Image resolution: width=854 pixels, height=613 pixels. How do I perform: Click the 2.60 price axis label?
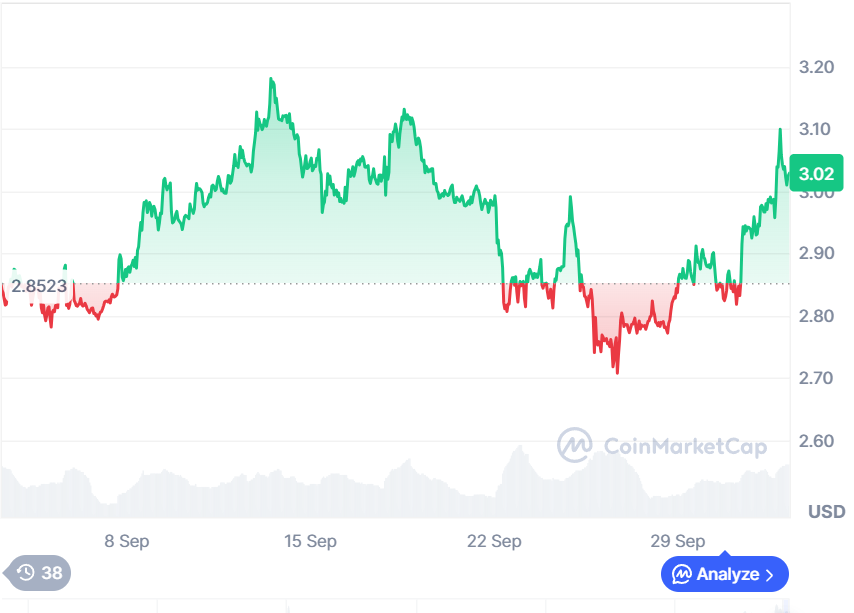point(816,441)
